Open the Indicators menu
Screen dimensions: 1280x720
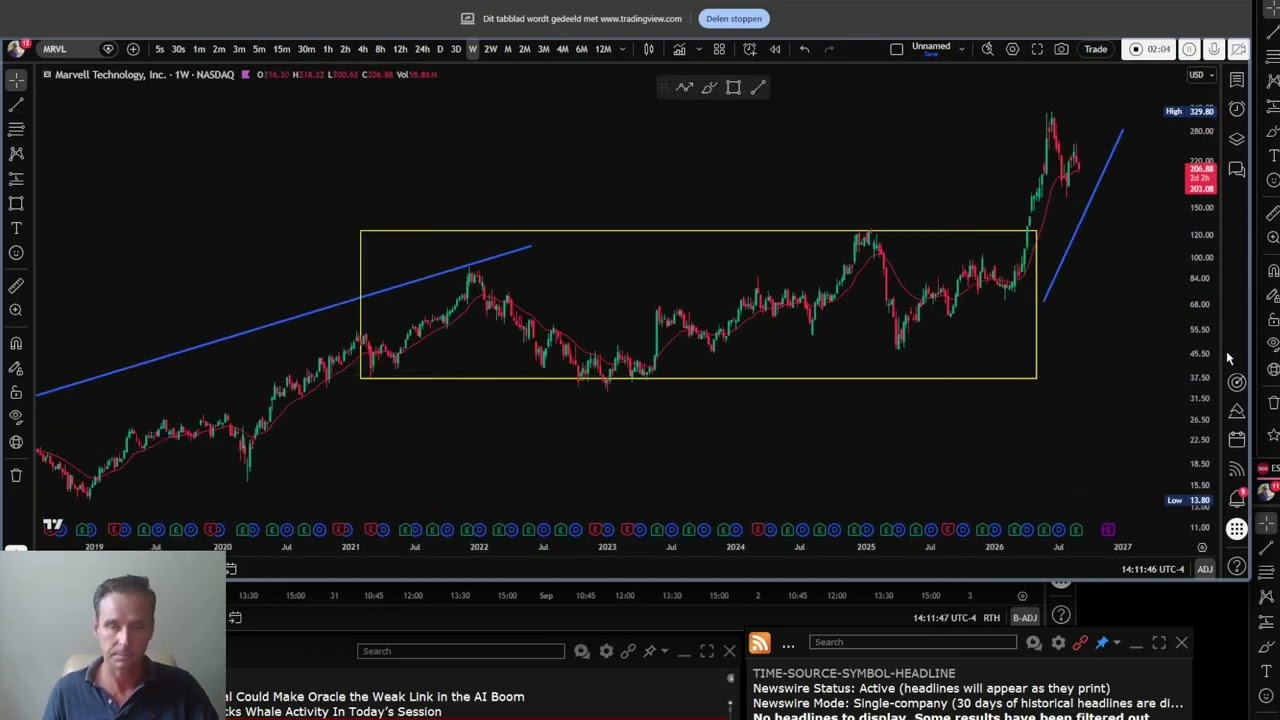coord(679,49)
